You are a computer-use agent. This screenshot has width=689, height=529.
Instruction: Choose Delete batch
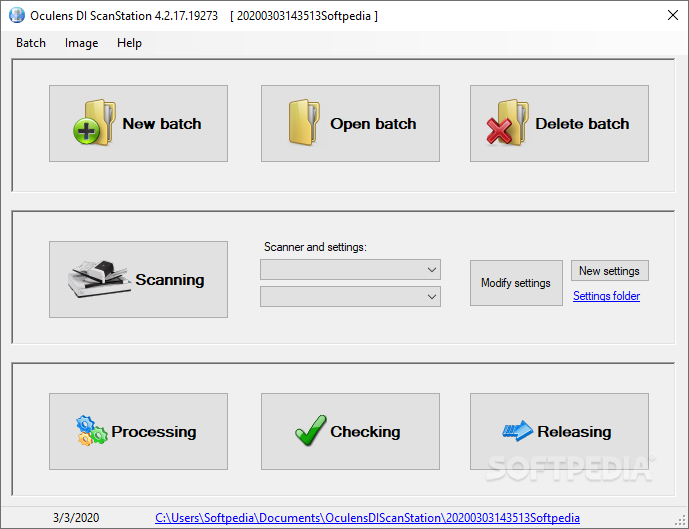tap(559, 123)
